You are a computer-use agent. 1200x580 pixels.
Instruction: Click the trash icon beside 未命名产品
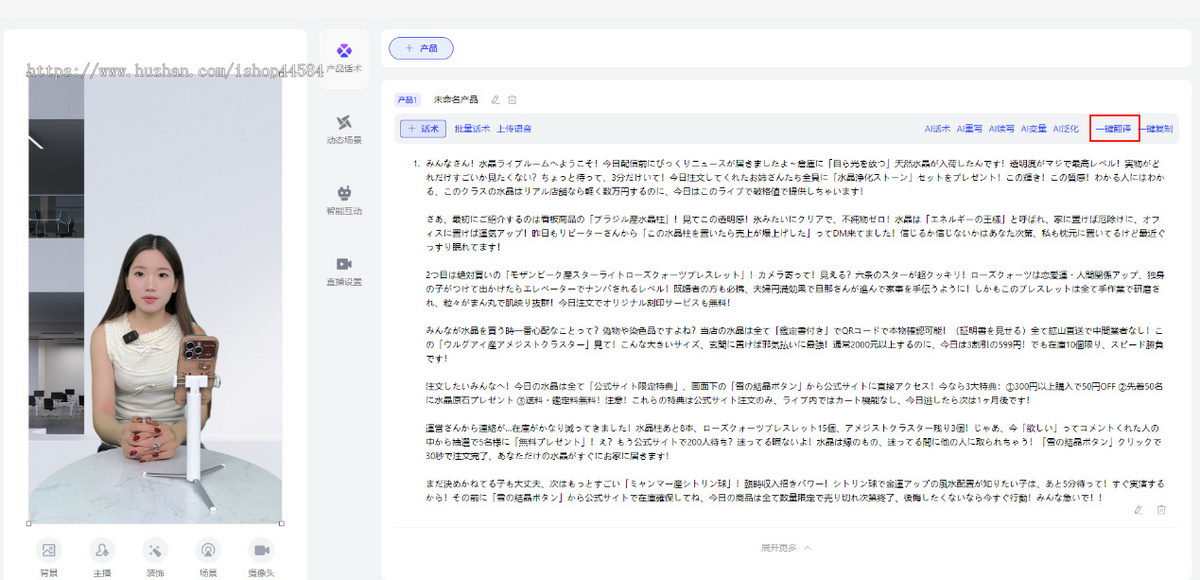512,99
